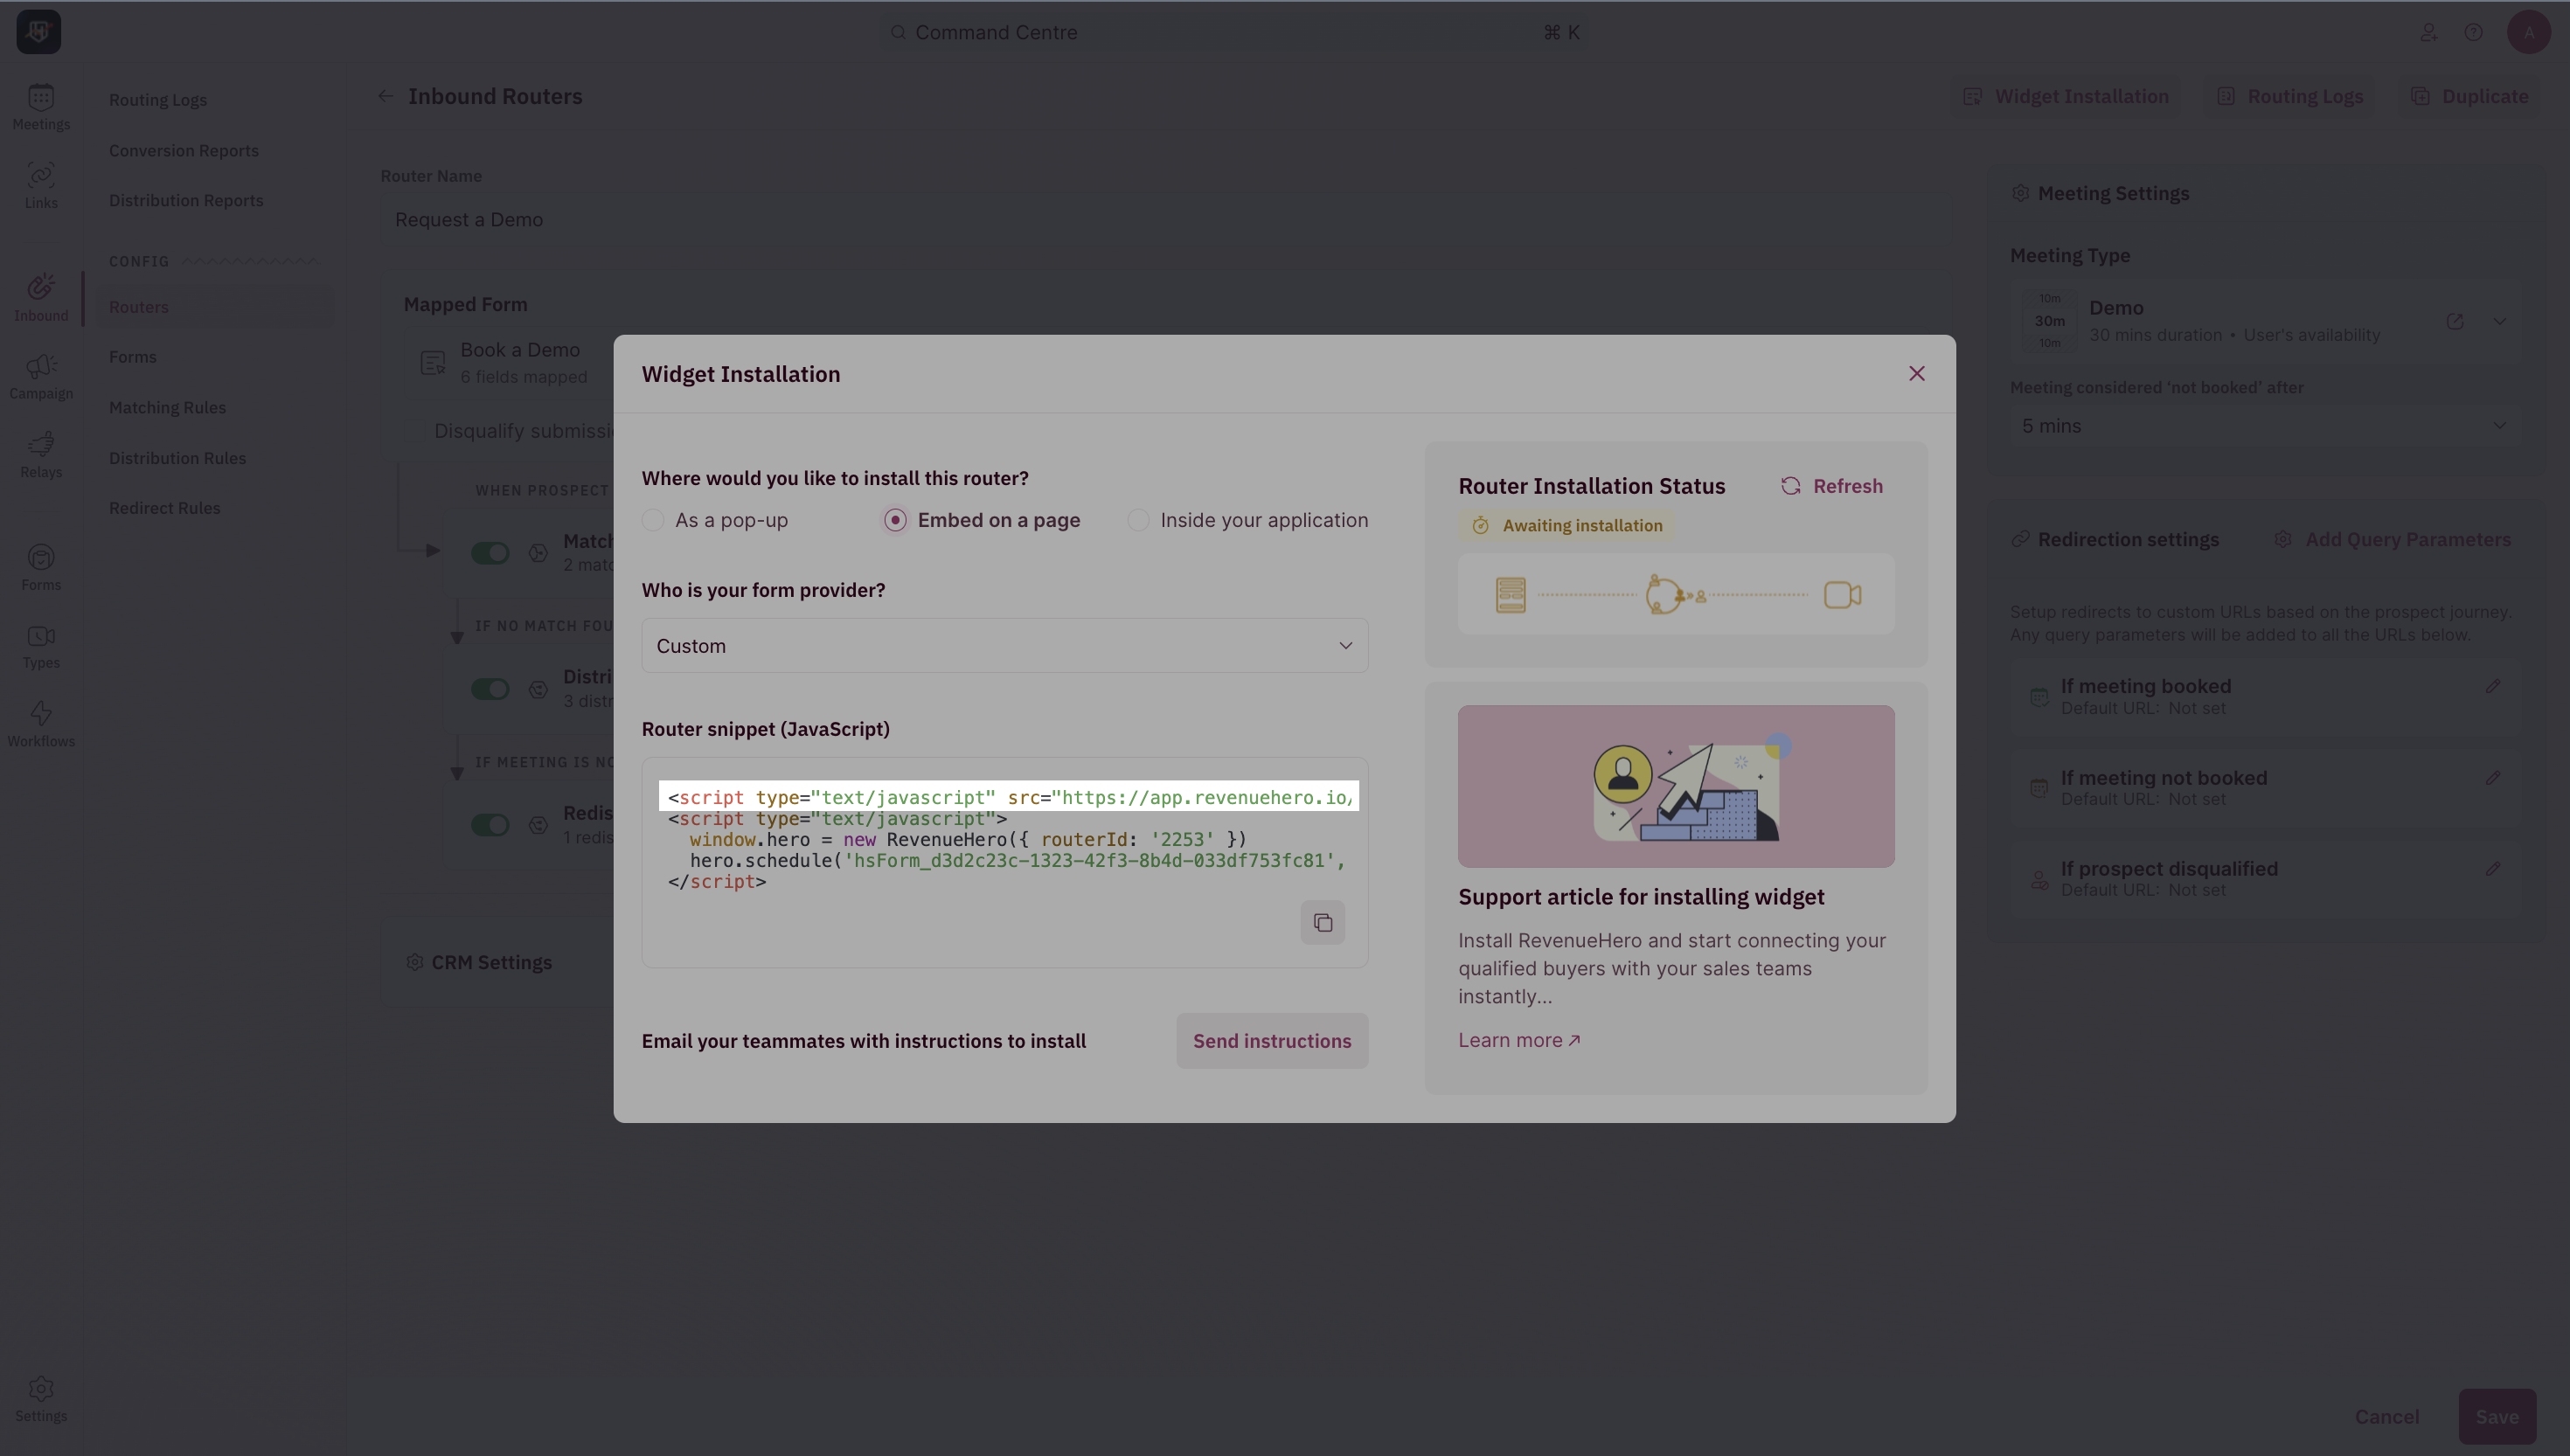Expand the Demo meeting type dropdown
The height and width of the screenshot is (1456, 2570).
pos(2499,321)
